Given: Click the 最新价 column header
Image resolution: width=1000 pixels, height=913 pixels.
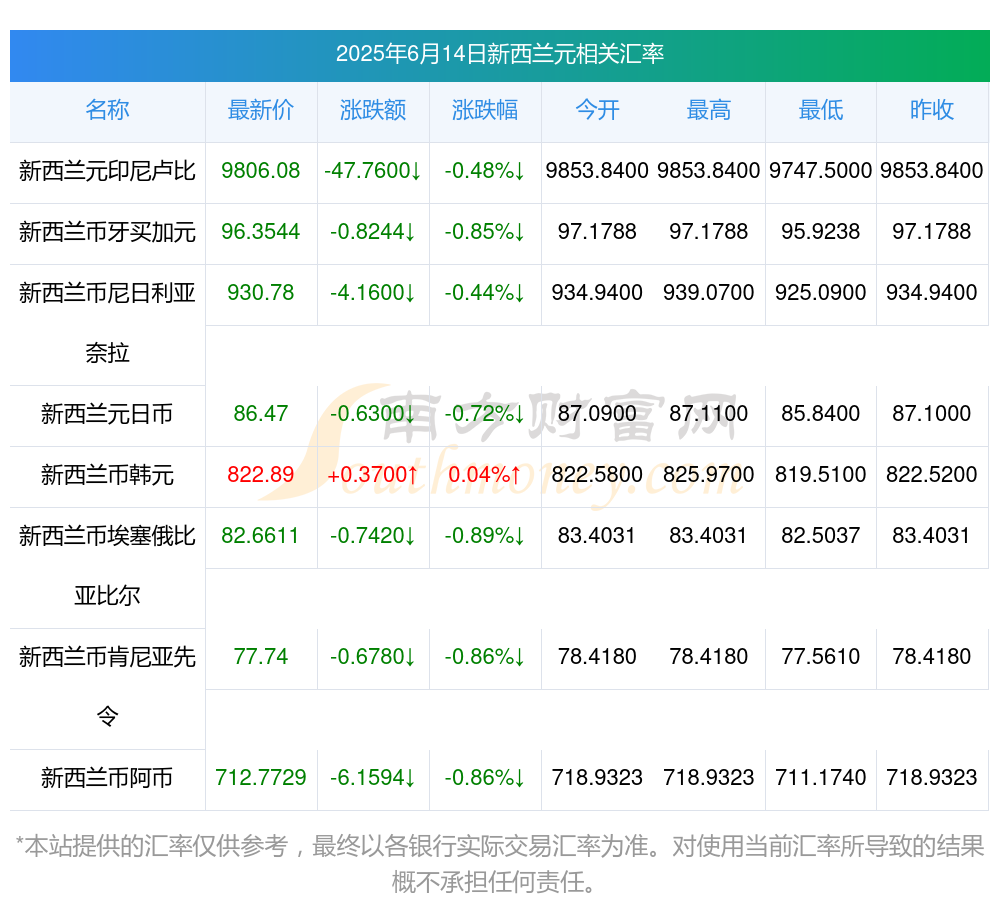Looking at the screenshot, I should 261,110.
